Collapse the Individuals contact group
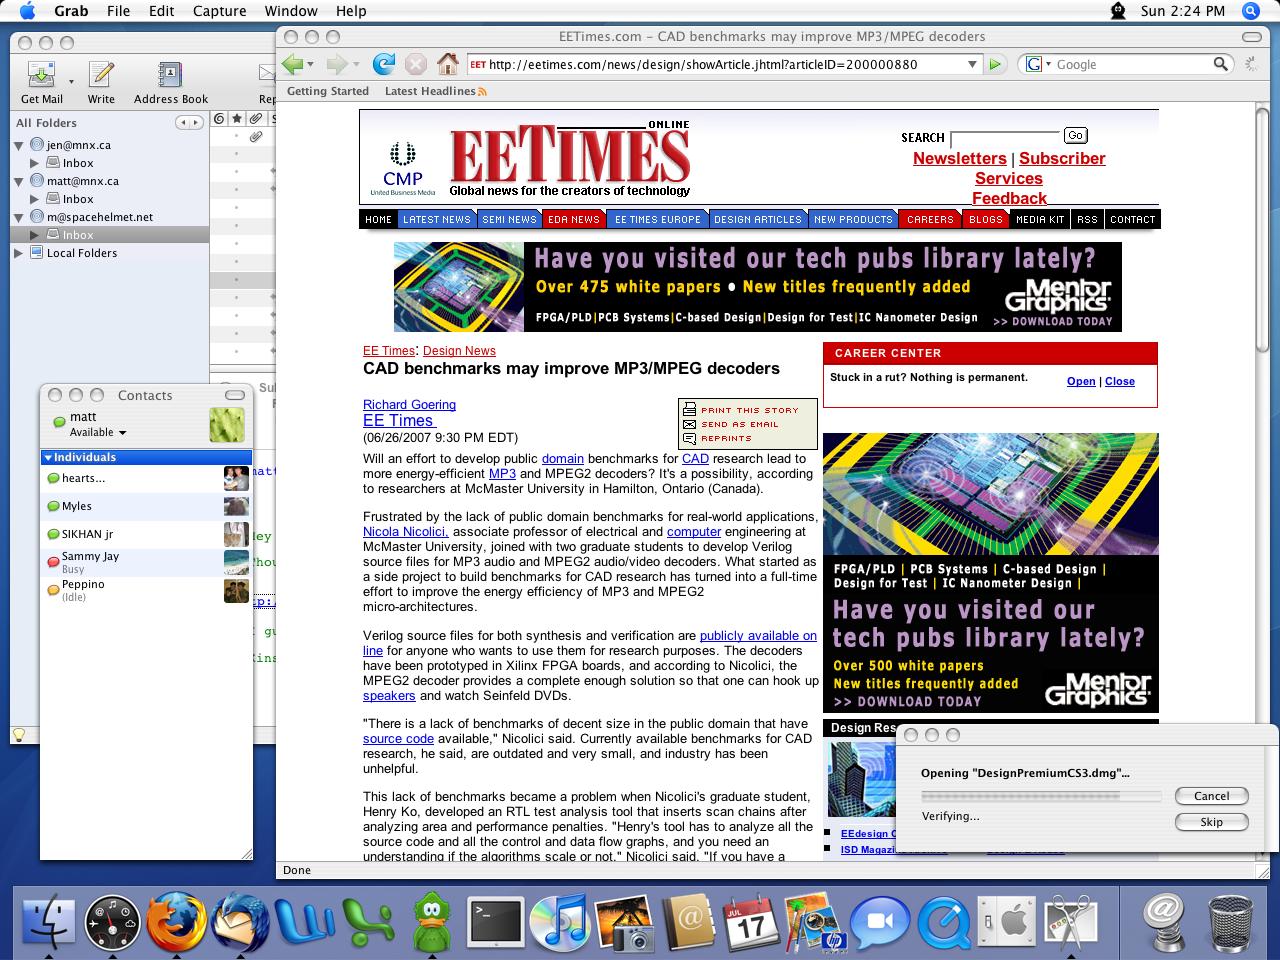 coord(47,457)
